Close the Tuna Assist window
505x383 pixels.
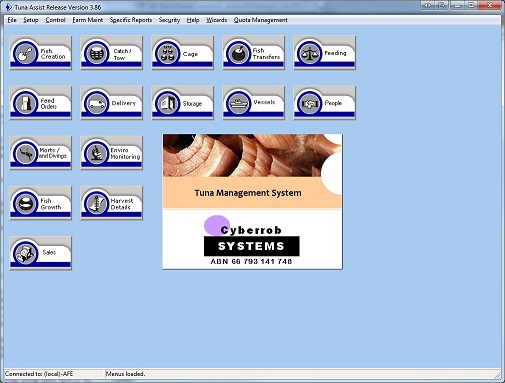click(x=490, y=5)
